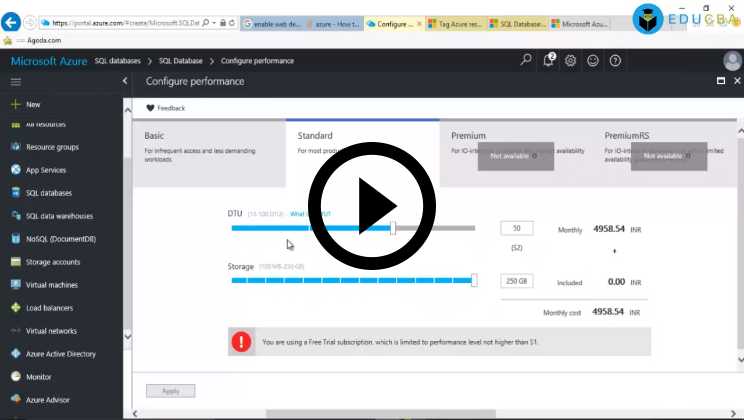
Task: Click the feedback smiley icon
Action: [593, 61]
